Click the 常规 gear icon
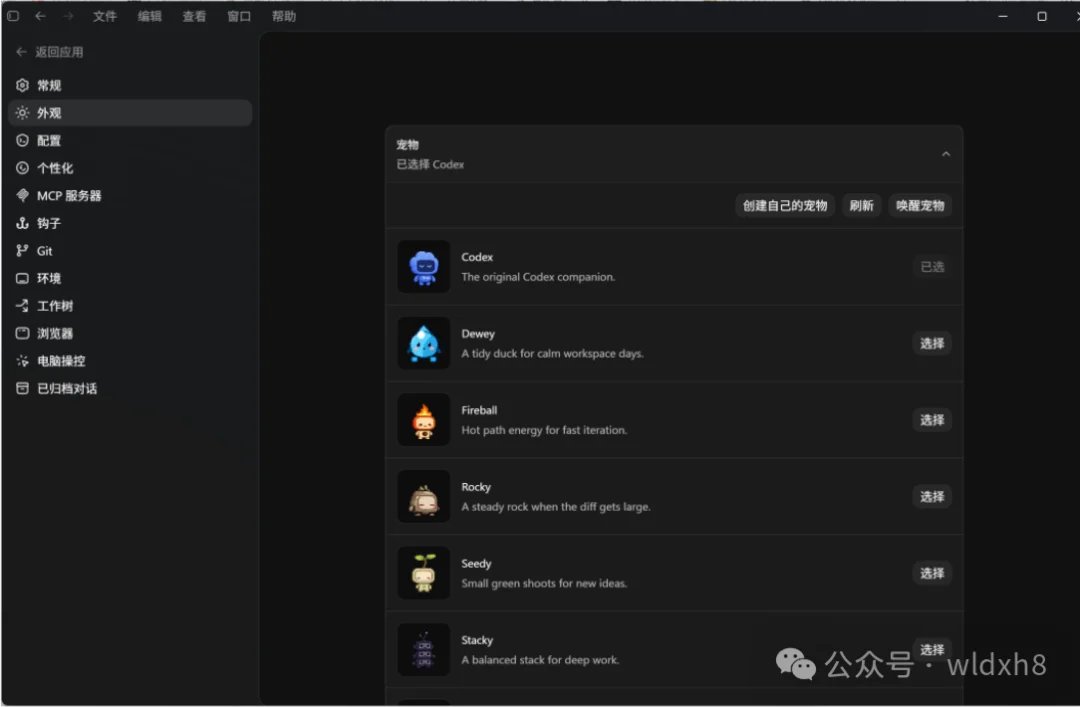Screen dimensions: 1080x707 (x=22, y=85)
